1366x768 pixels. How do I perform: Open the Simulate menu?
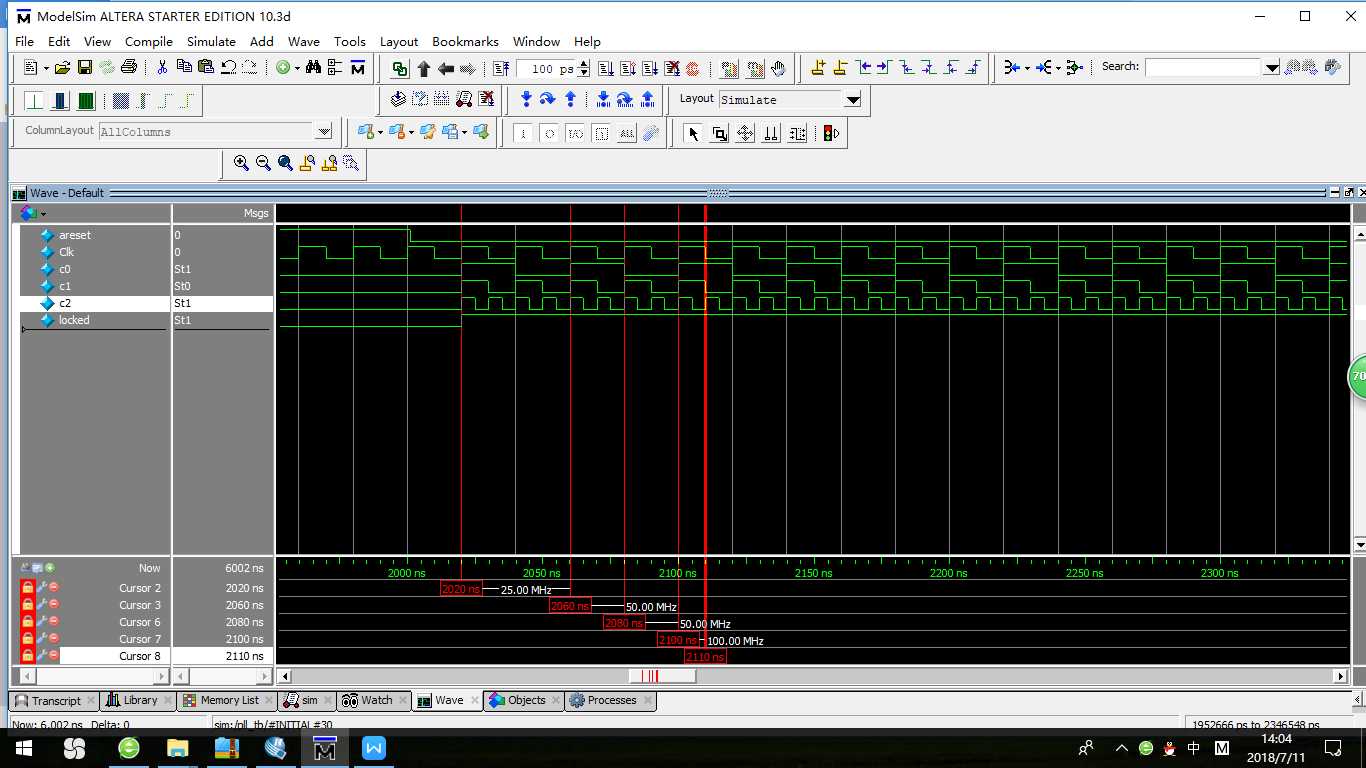pyautogui.click(x=211, y=41)
